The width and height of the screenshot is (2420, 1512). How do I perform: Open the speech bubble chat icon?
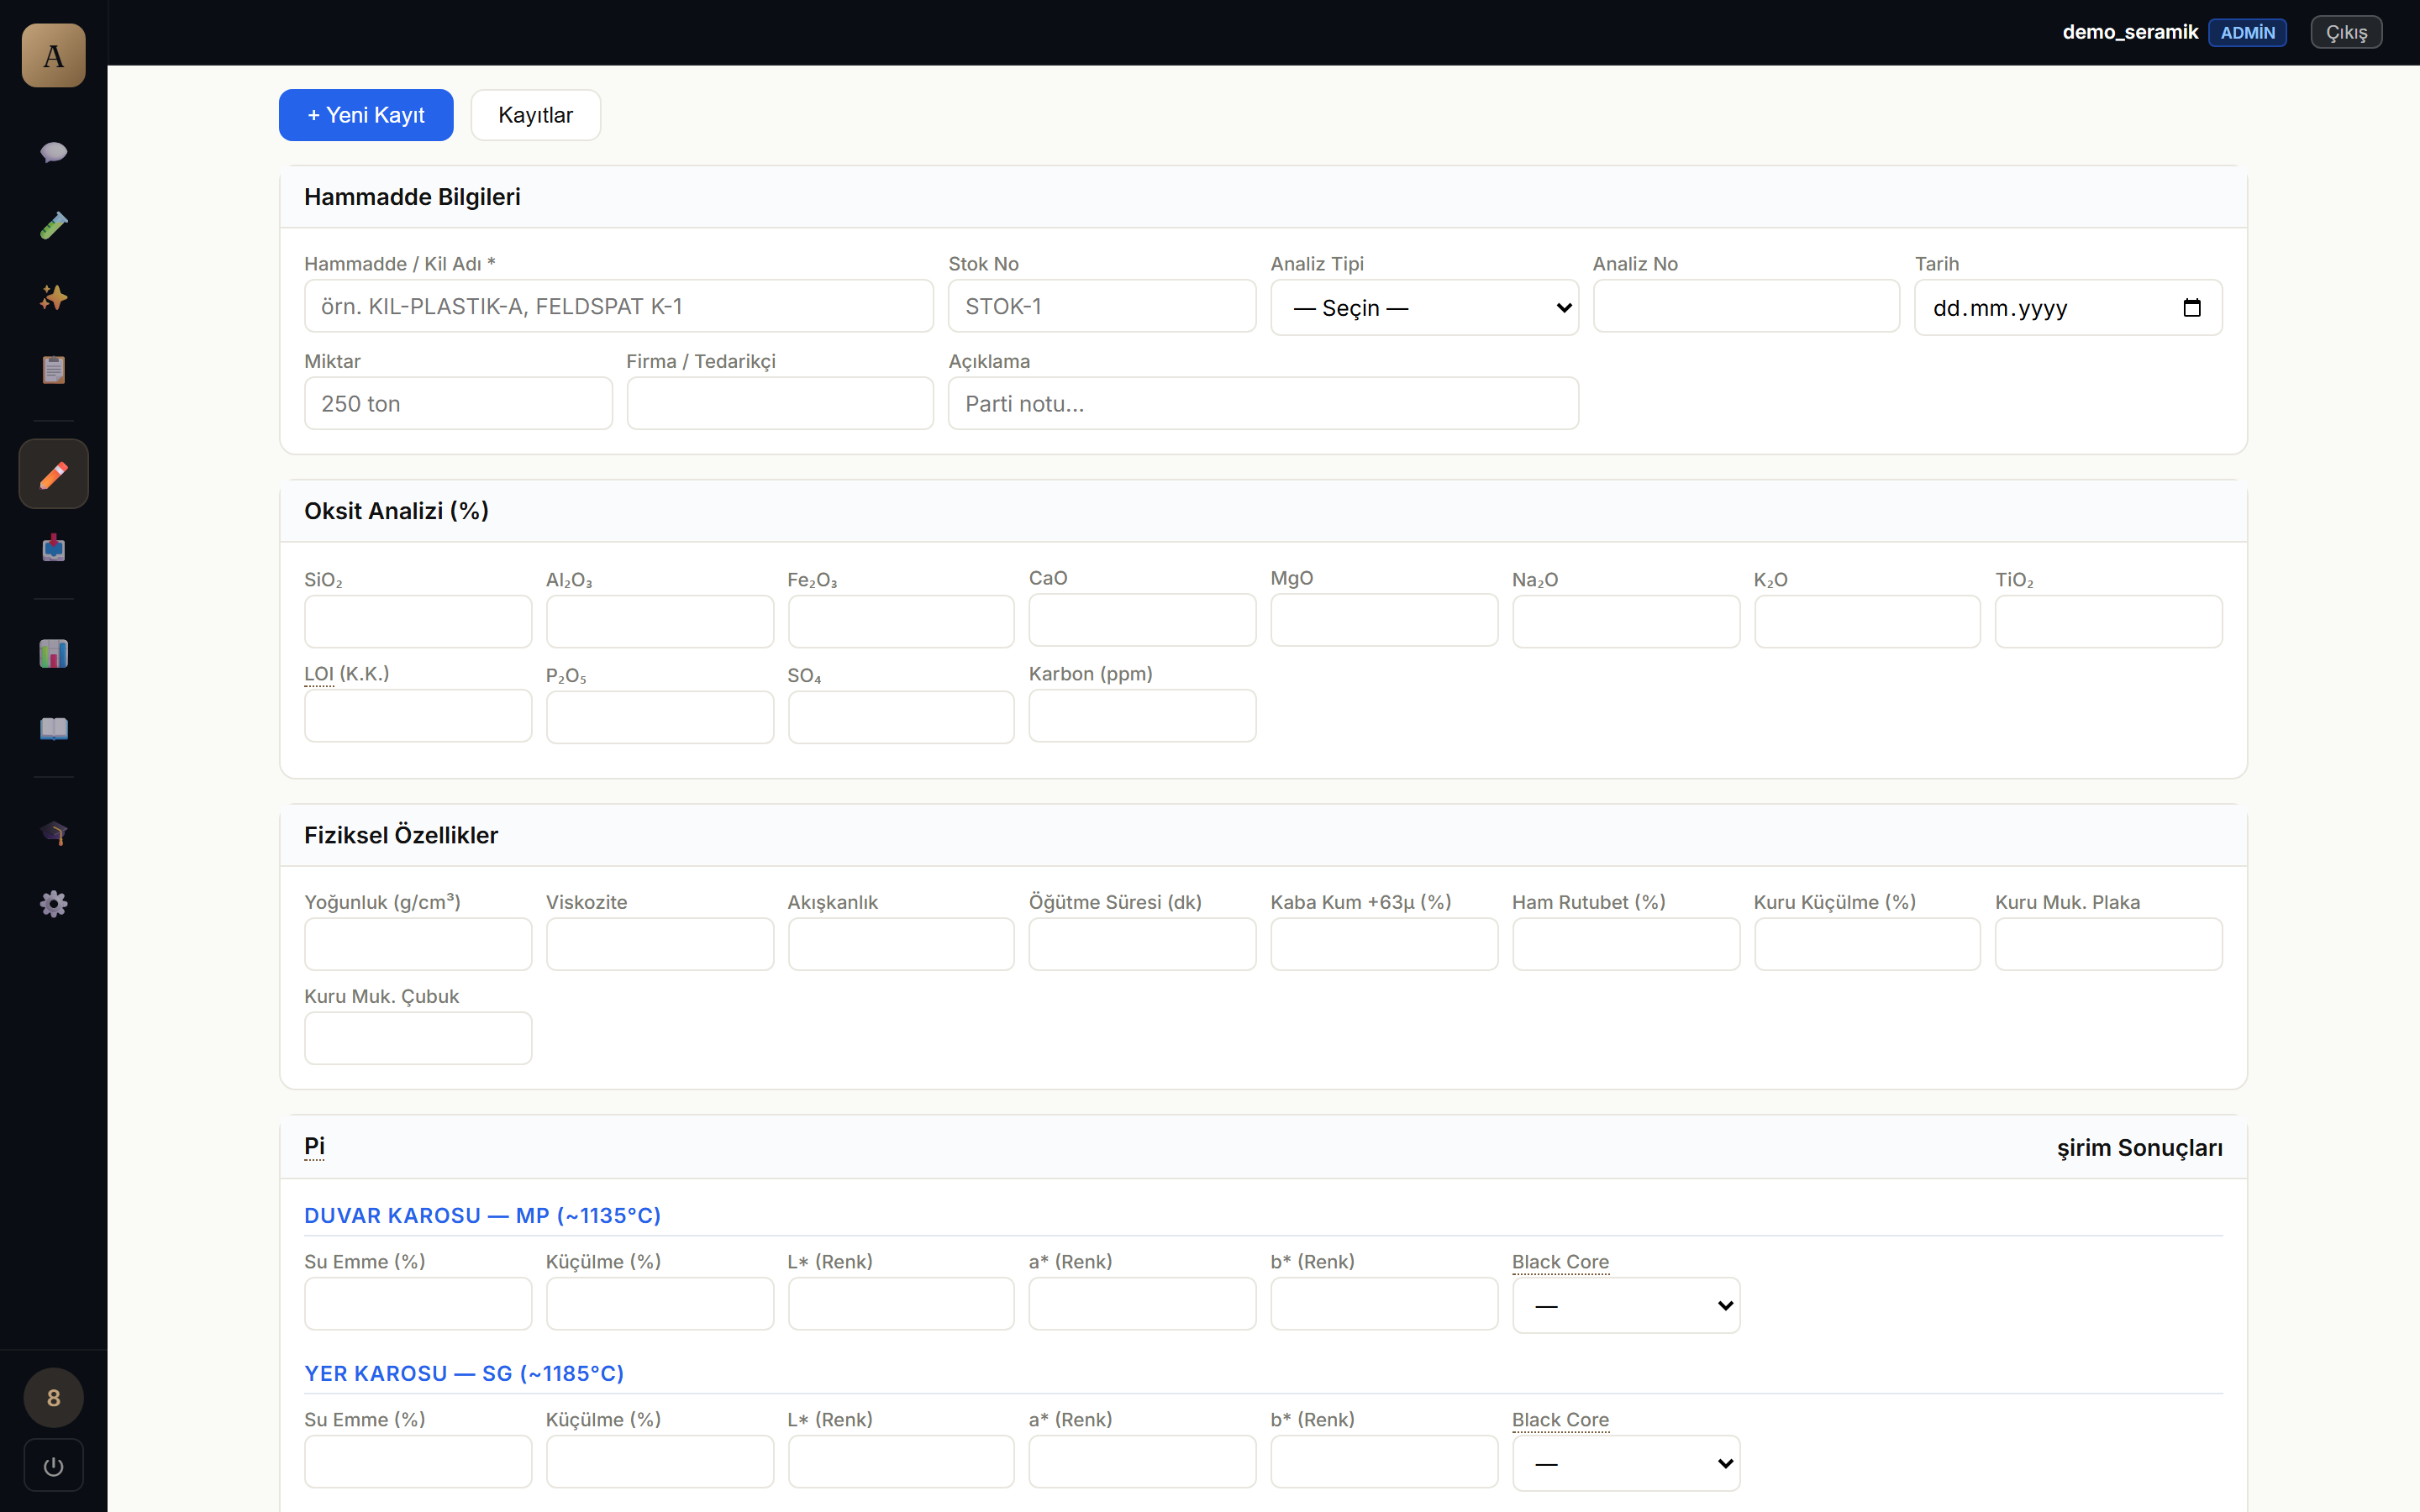pos(53,152)
